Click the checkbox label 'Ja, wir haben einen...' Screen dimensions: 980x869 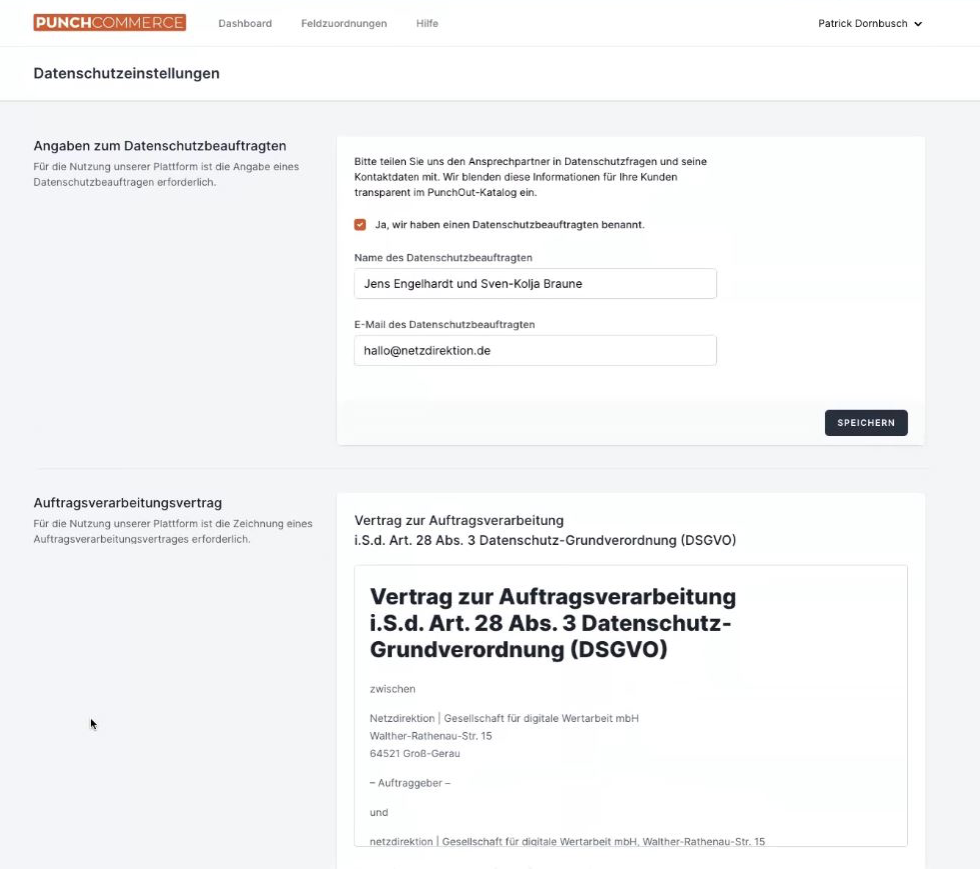pos(509,224)
